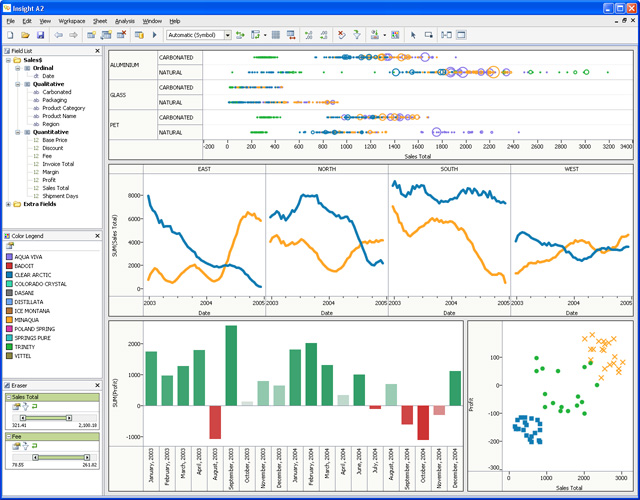The height and width of the screenshot is (500, 640).
Task: Expand the Extra Fields folder
Action: click(x=9, y=204)
